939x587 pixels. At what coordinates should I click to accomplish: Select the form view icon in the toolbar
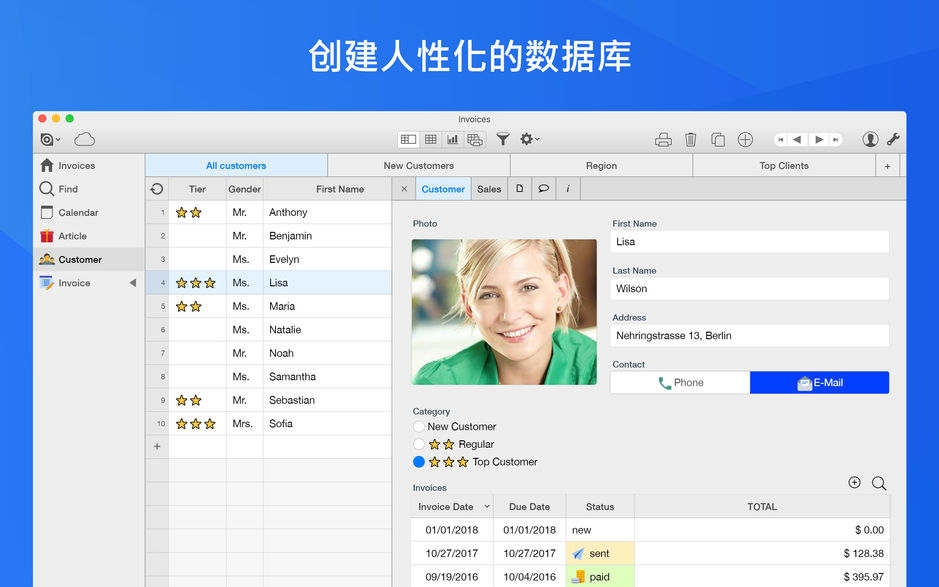coord(408,139)
